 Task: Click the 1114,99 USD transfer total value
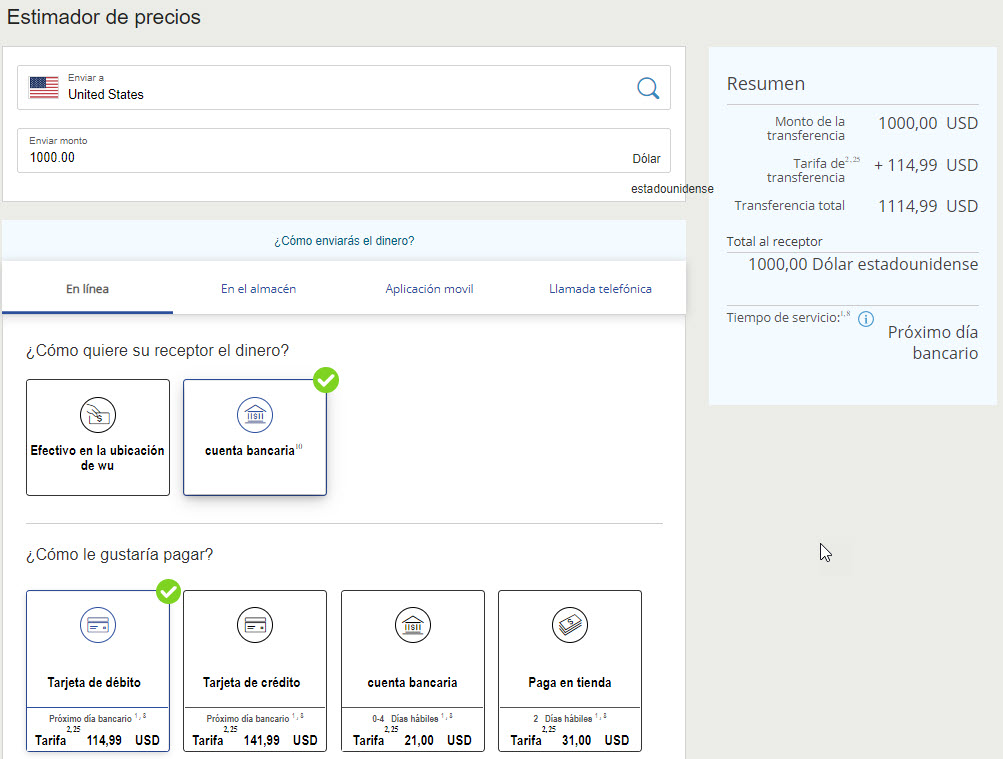[928, 207]
